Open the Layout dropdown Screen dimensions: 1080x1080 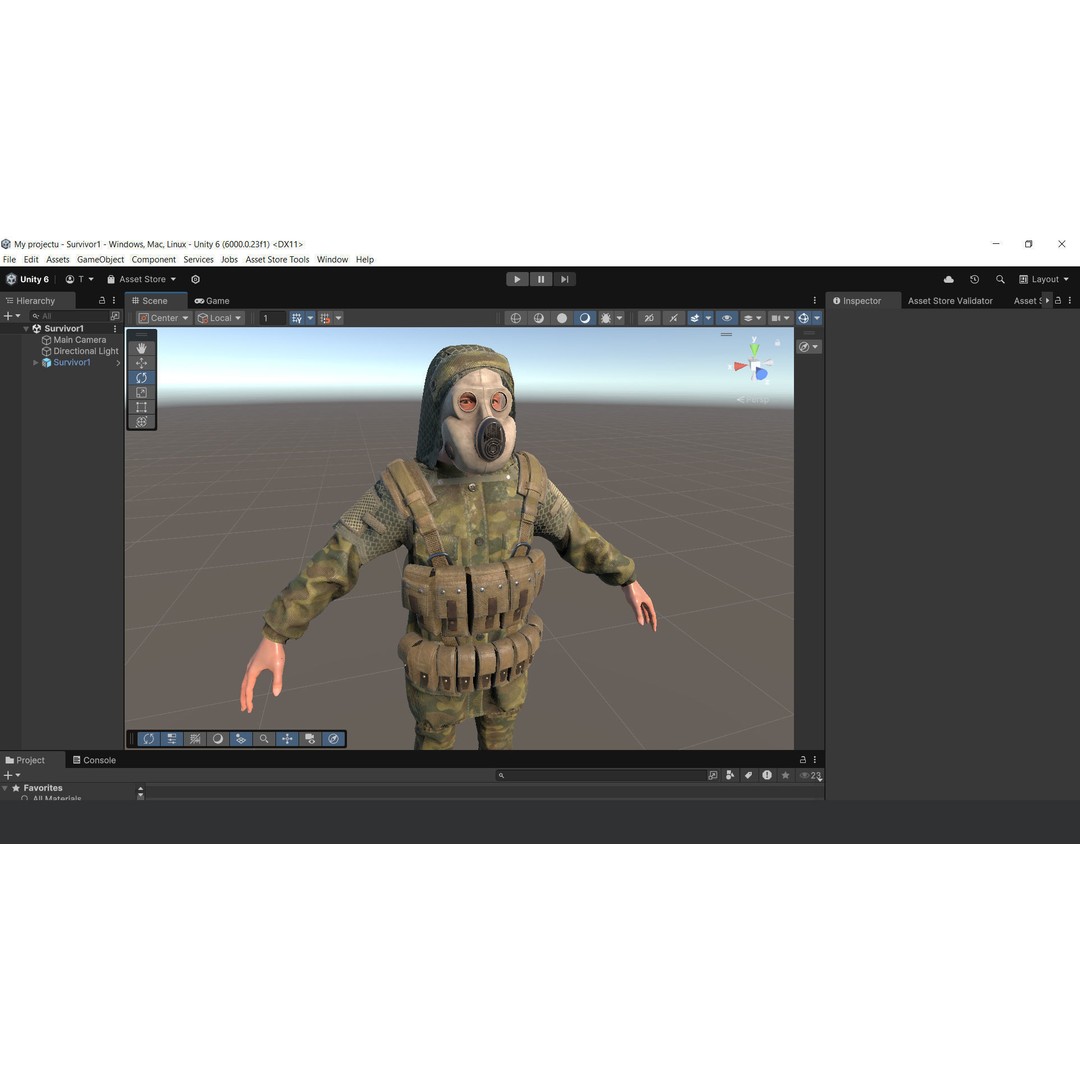pyautogui.click(x=1043, y=279)
